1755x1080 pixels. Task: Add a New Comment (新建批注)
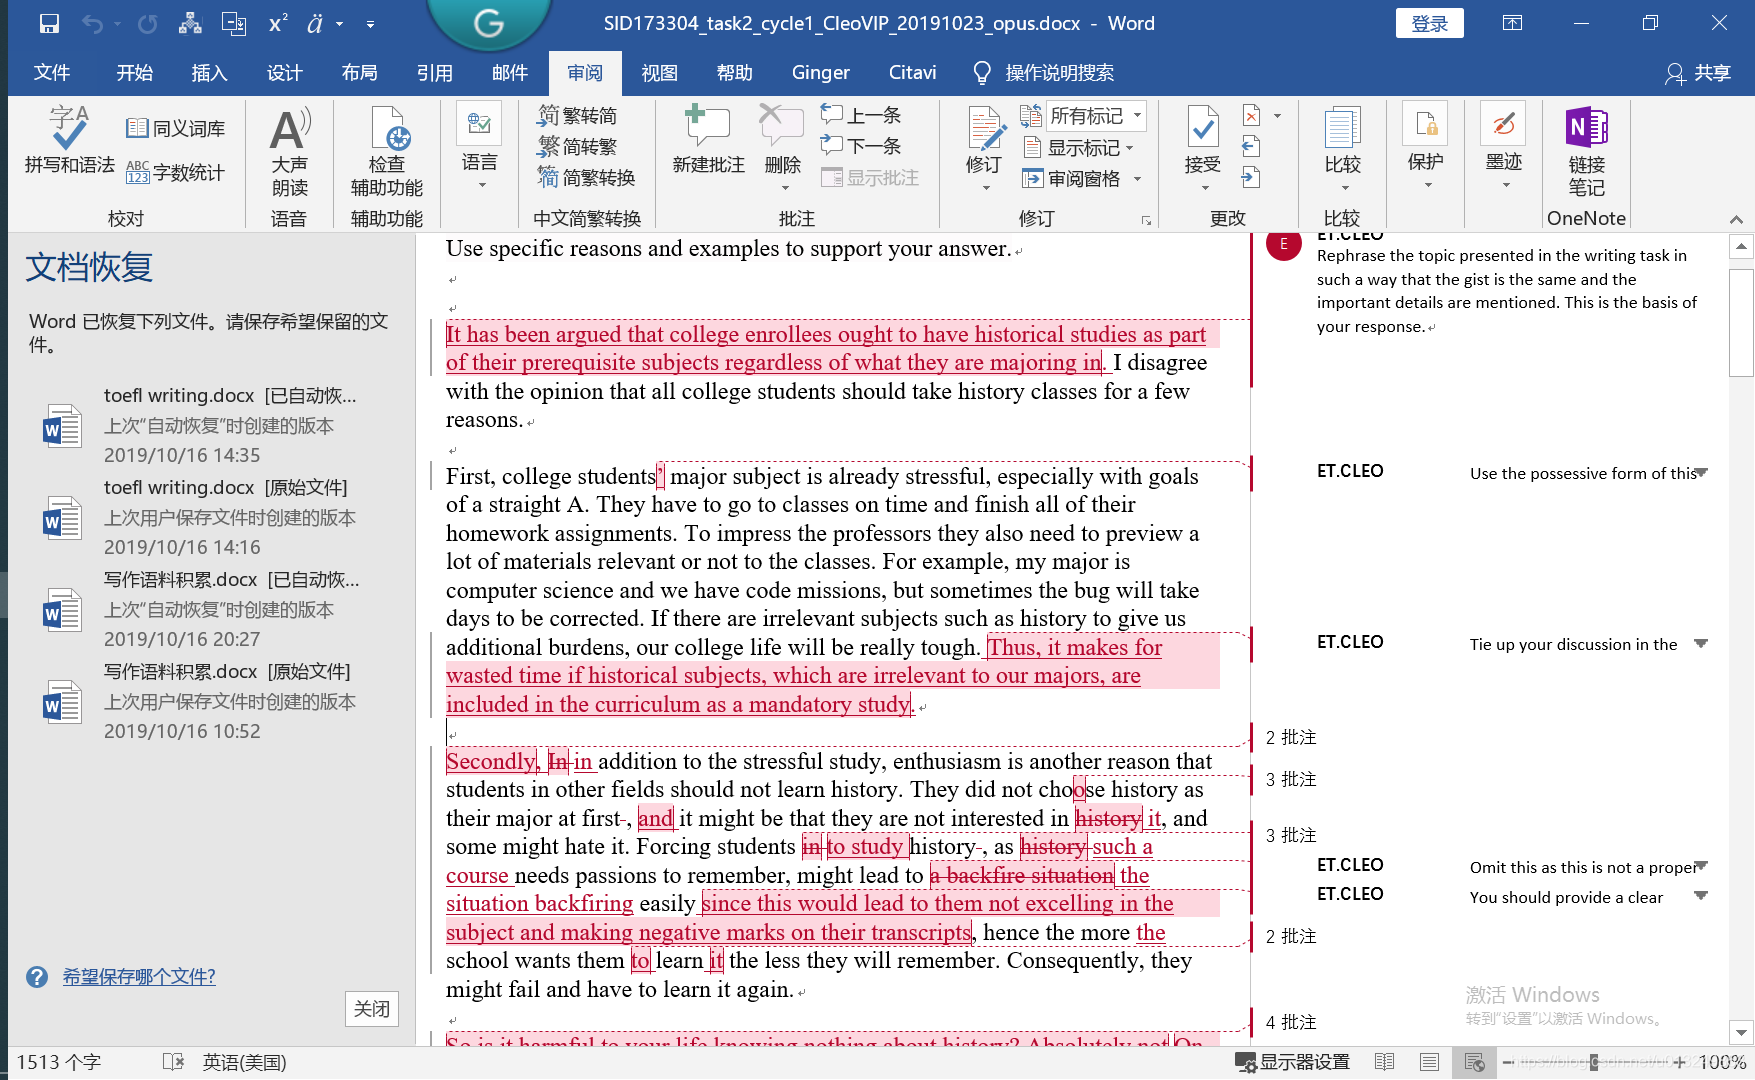(x=708, y=140)
